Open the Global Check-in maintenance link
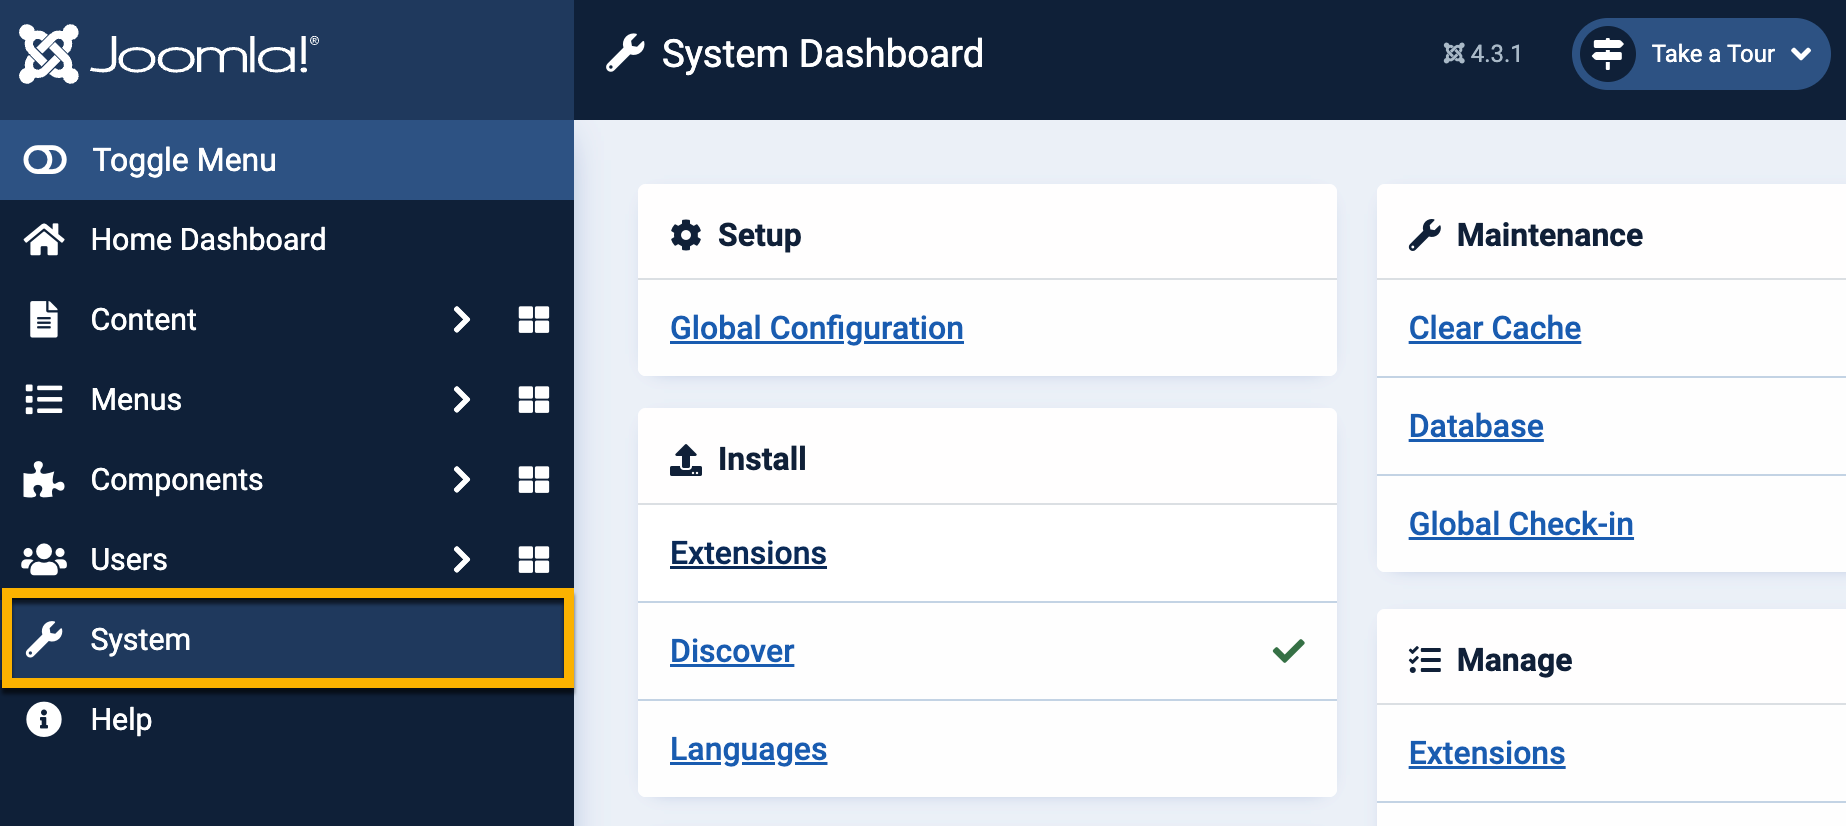The image size is (1846, 826). (1520, 524)
